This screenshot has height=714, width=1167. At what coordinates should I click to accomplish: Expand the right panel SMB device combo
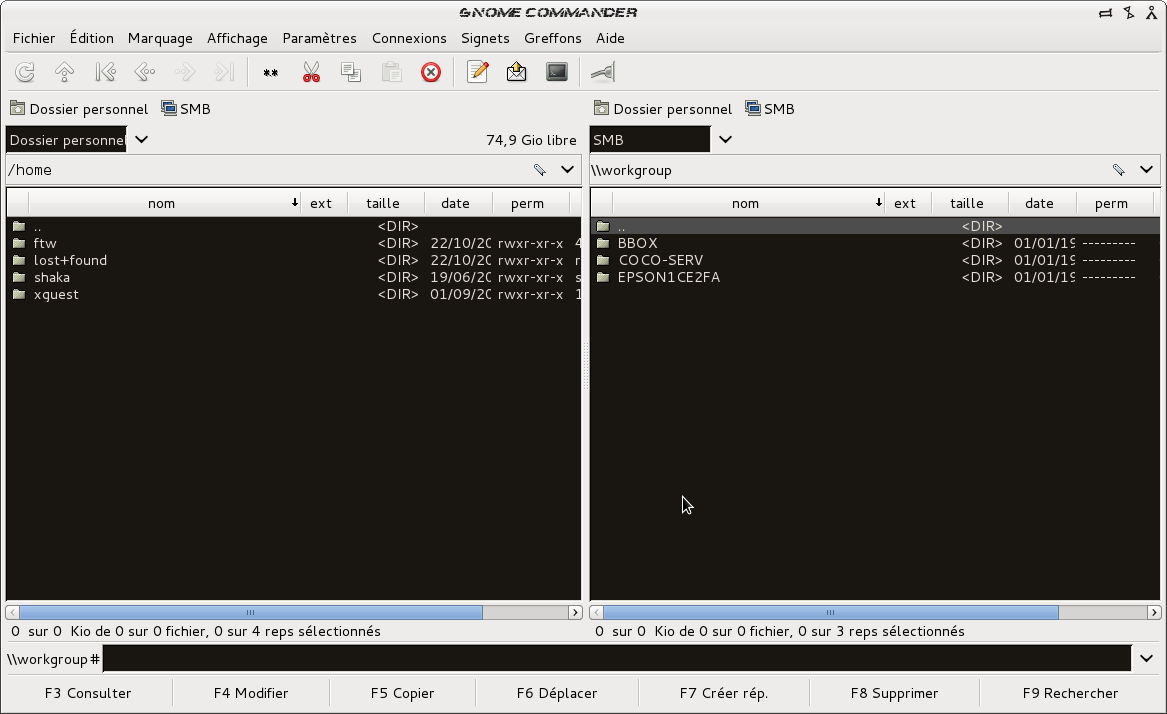726,139
